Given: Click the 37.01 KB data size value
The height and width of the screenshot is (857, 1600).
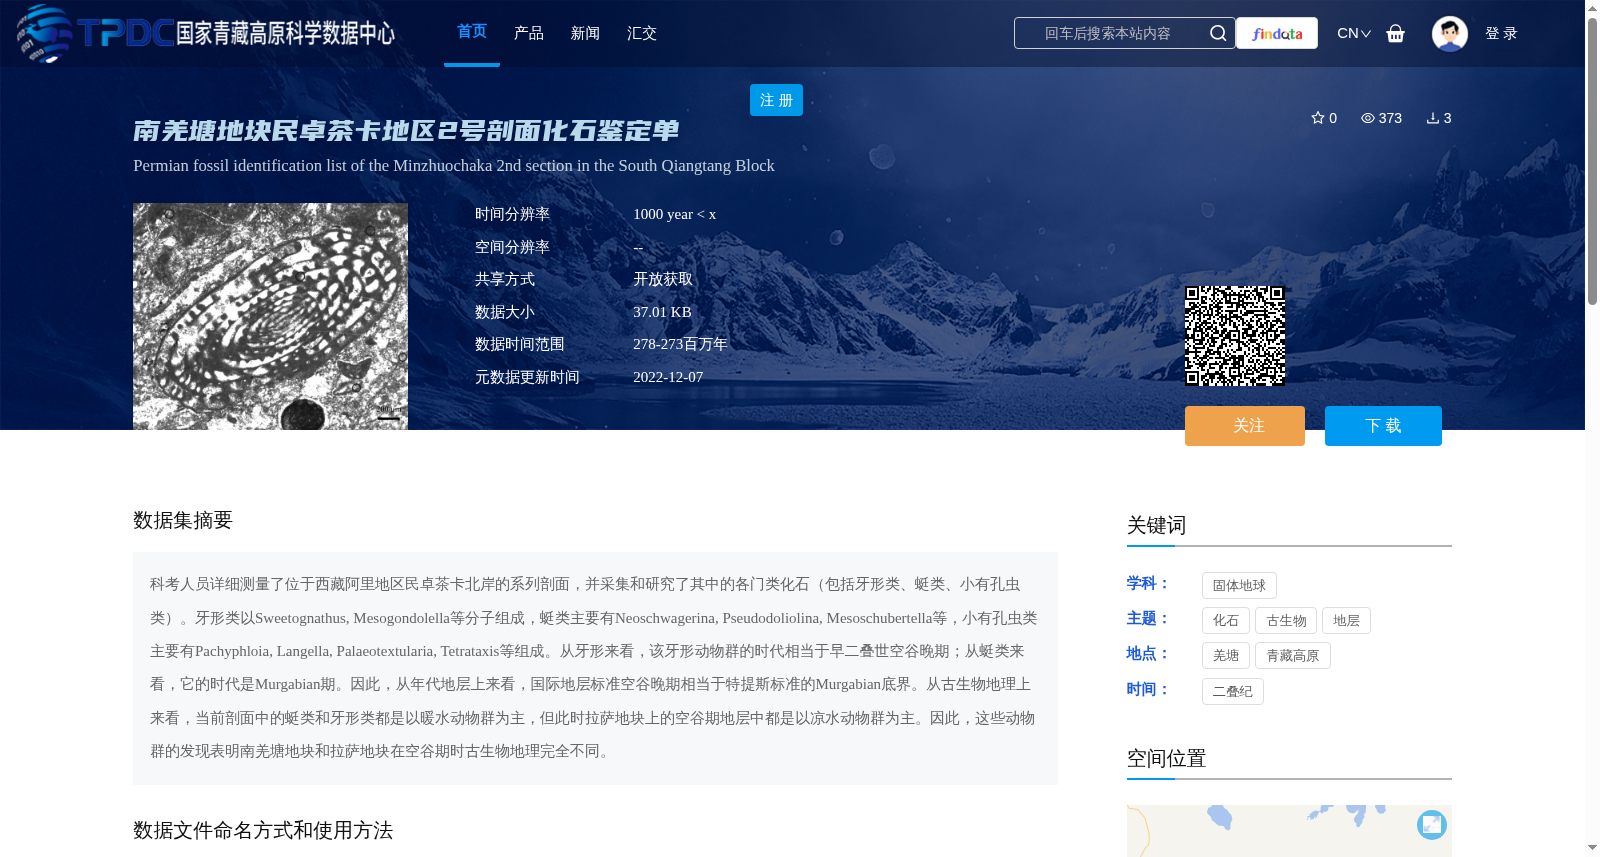Looking at the screenshot, I should [662, 312].
